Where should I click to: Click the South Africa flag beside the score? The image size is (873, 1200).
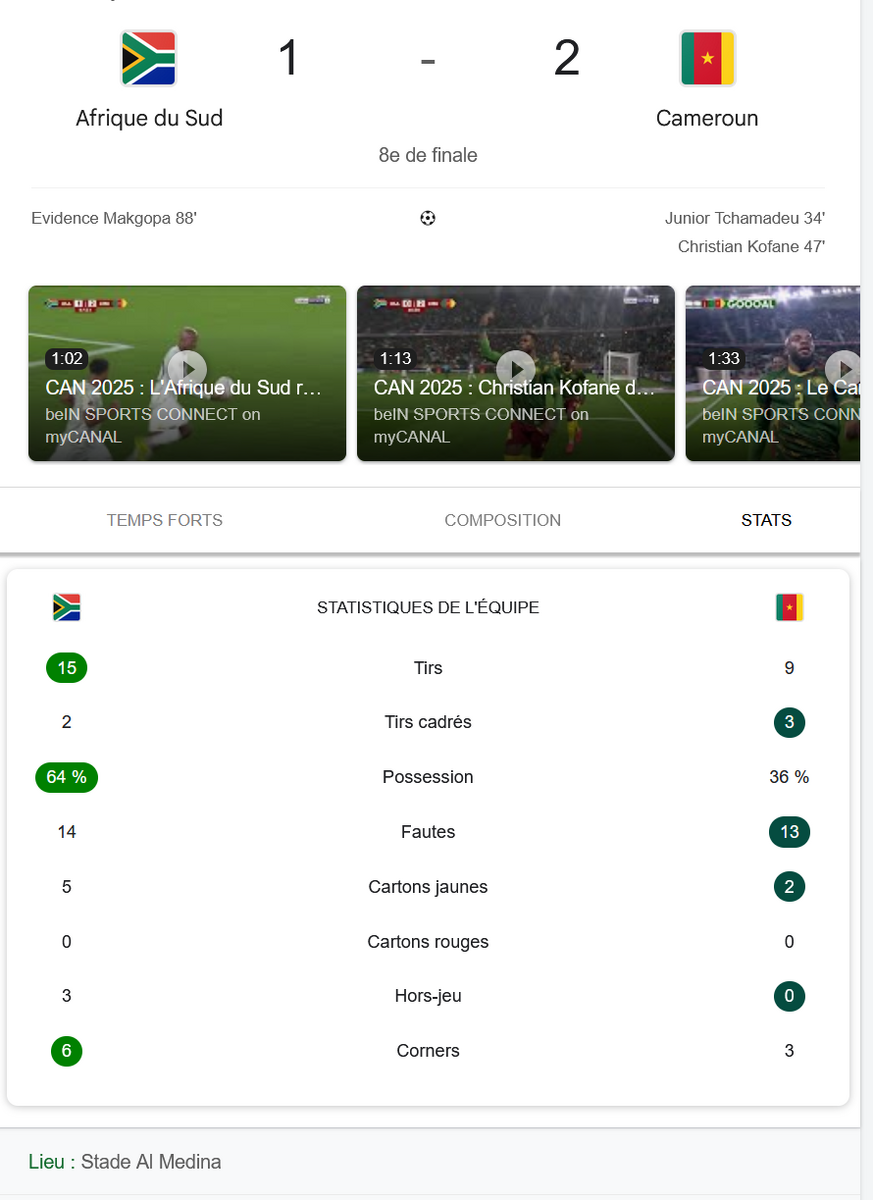click(x=149, y=58)
